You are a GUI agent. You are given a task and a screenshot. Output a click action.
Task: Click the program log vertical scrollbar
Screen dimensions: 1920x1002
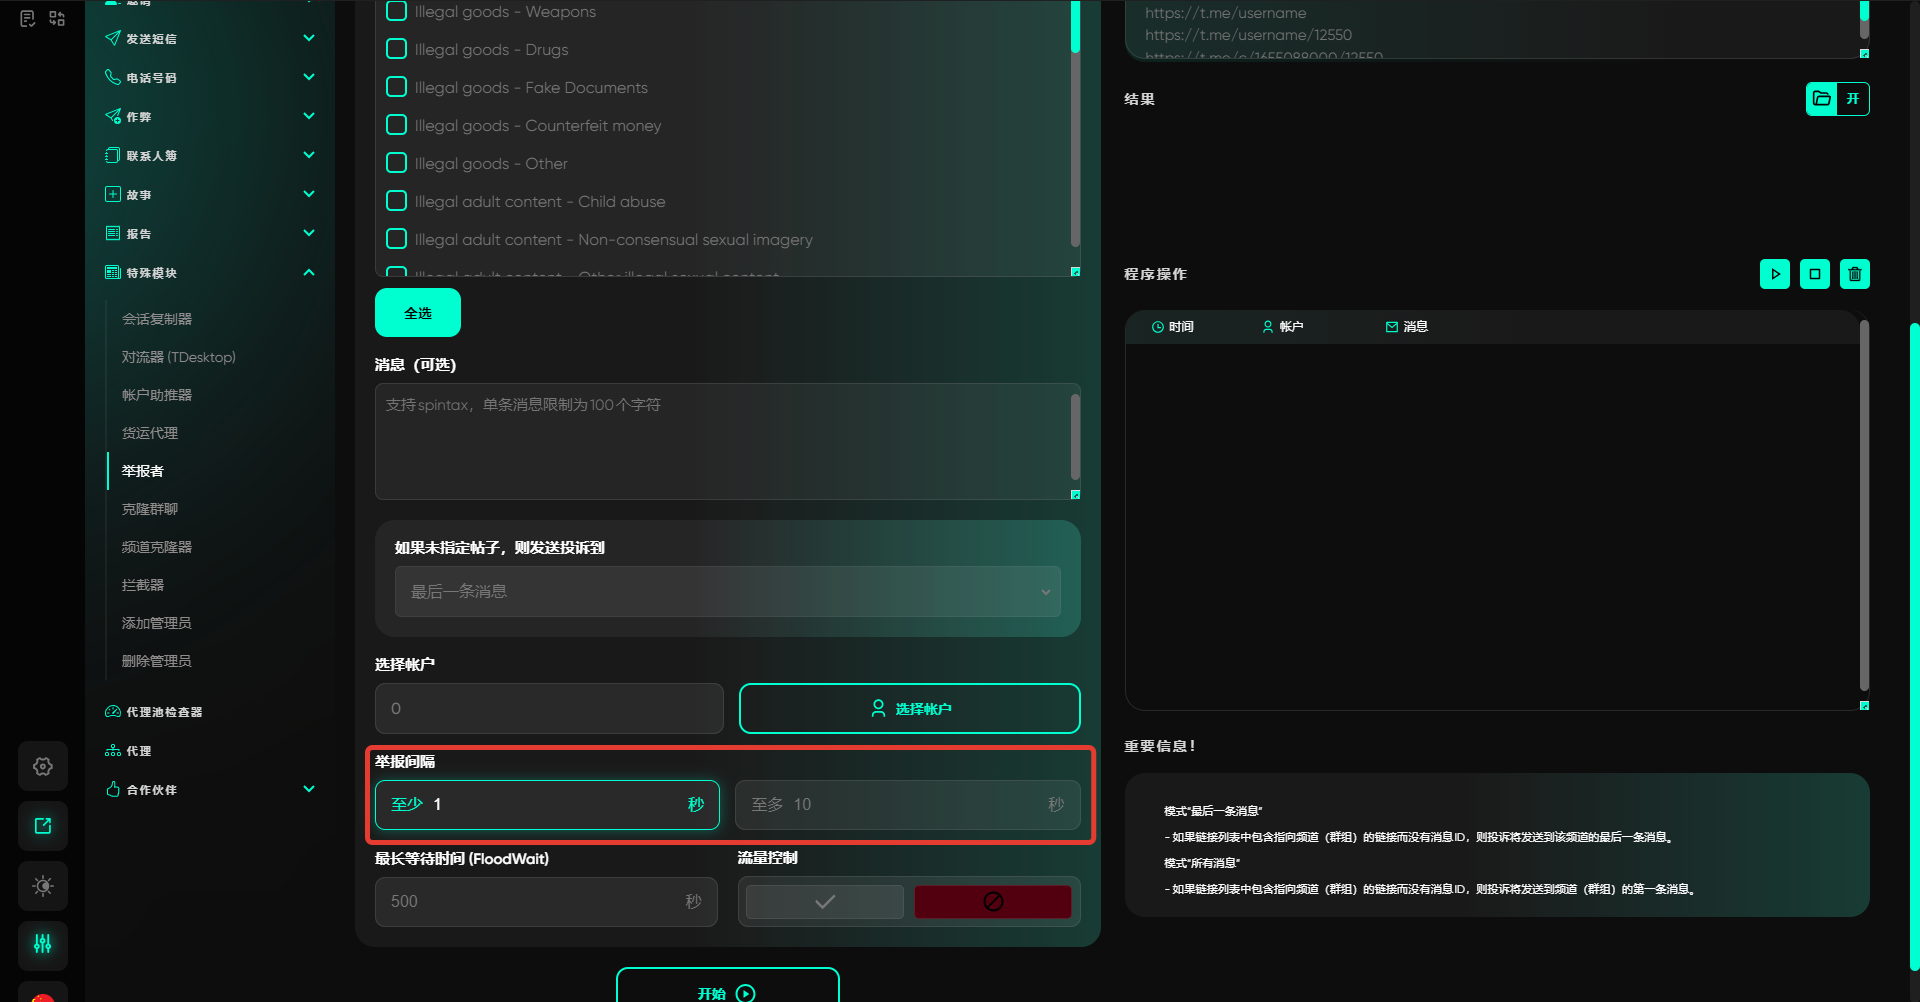coord(1864,505)
